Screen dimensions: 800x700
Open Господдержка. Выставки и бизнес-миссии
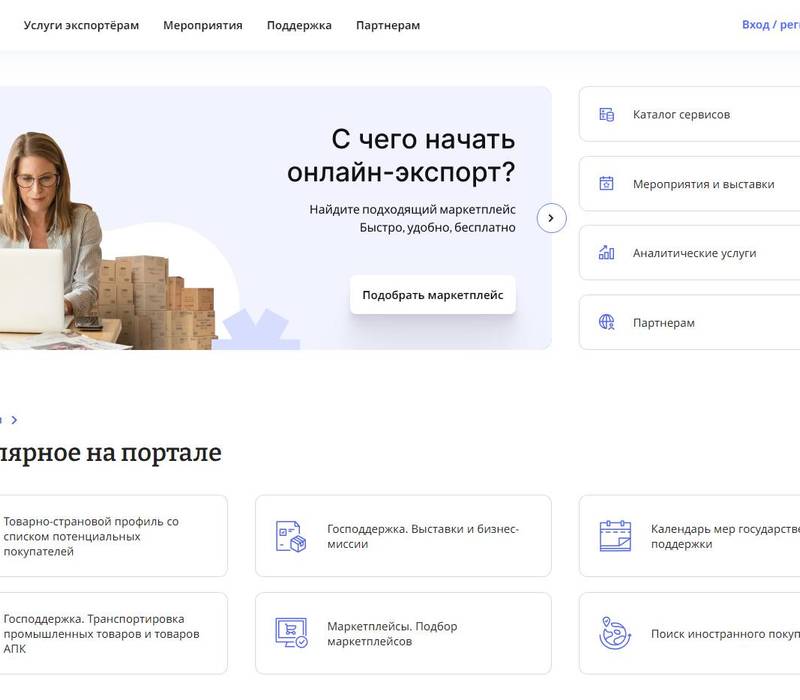(403, 536)
